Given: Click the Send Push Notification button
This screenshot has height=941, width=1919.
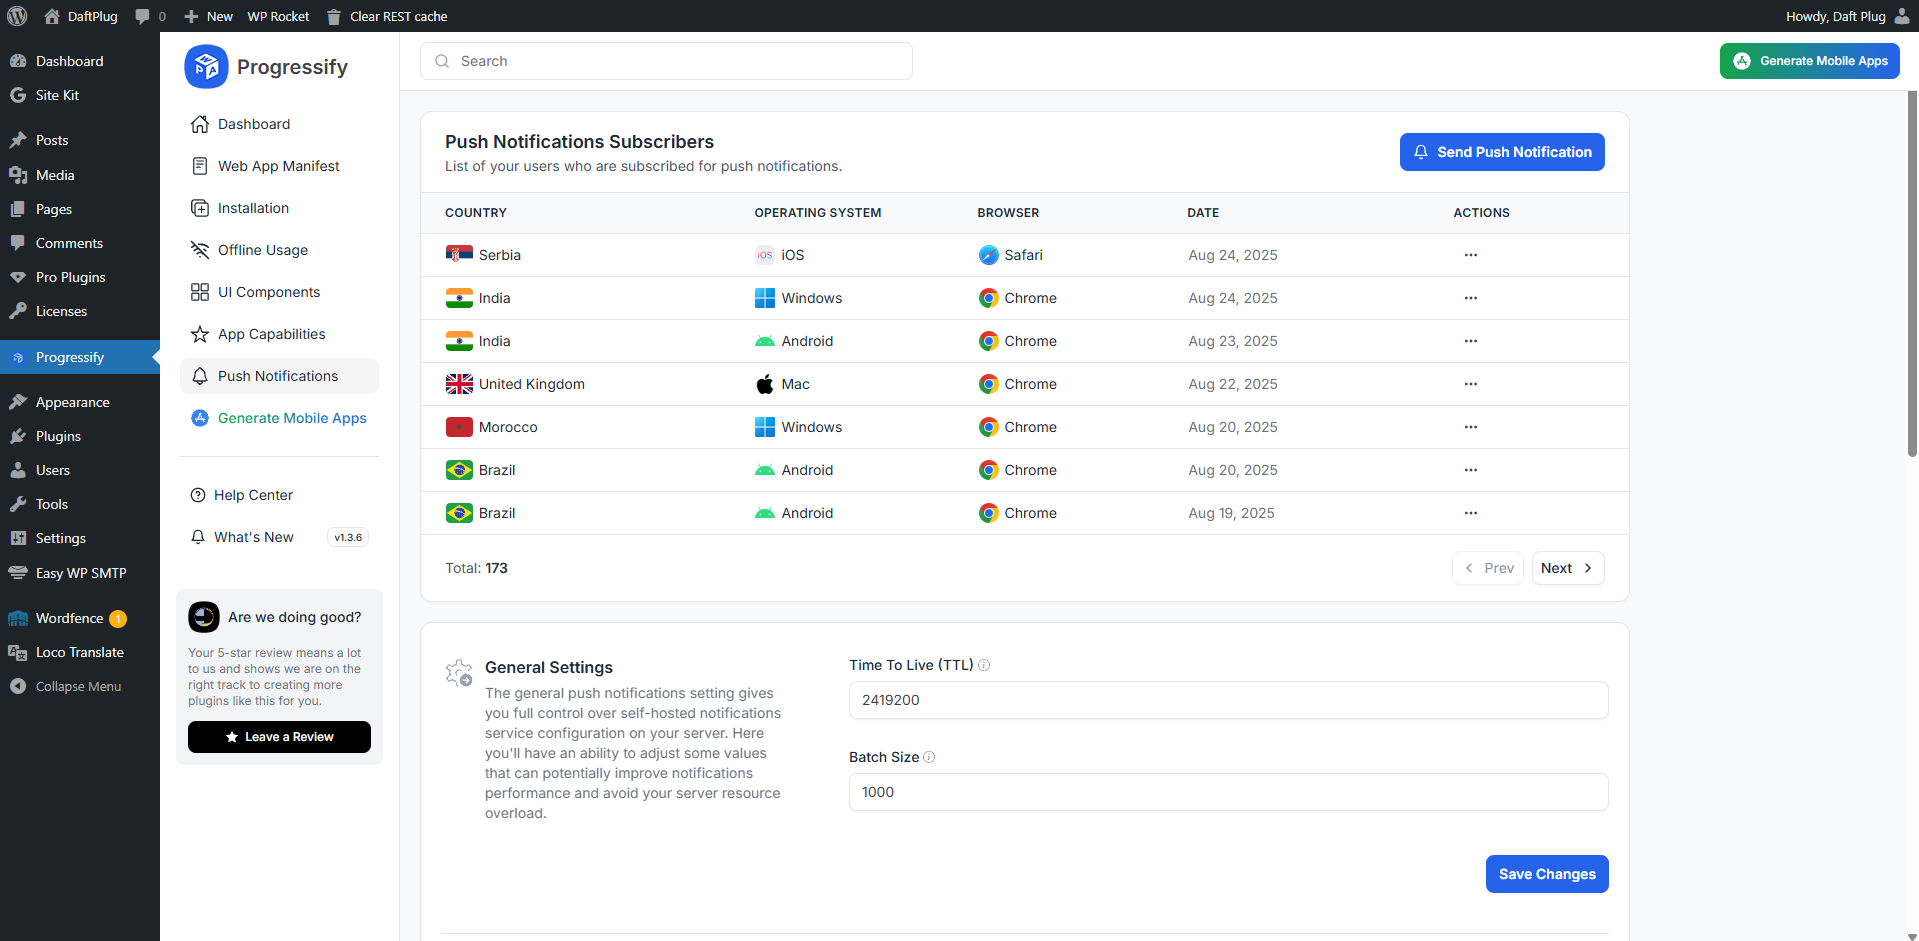Looking at the screenshot, I should tap(1501, 152).
